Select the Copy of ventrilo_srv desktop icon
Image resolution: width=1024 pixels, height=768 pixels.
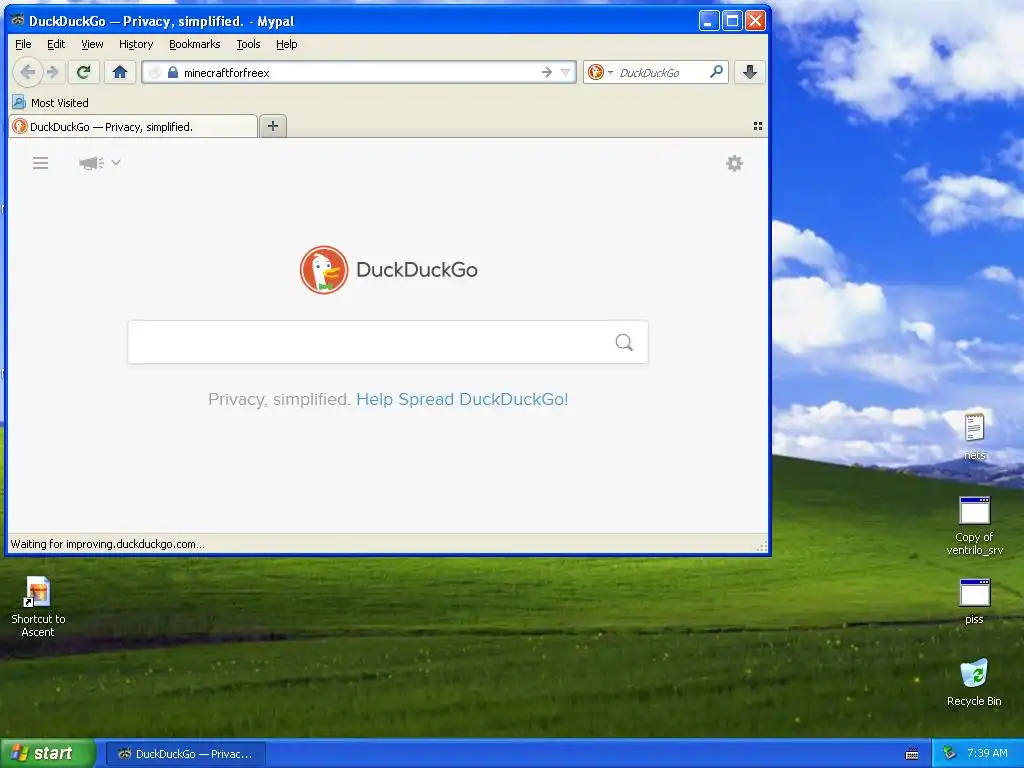point(974,526)
